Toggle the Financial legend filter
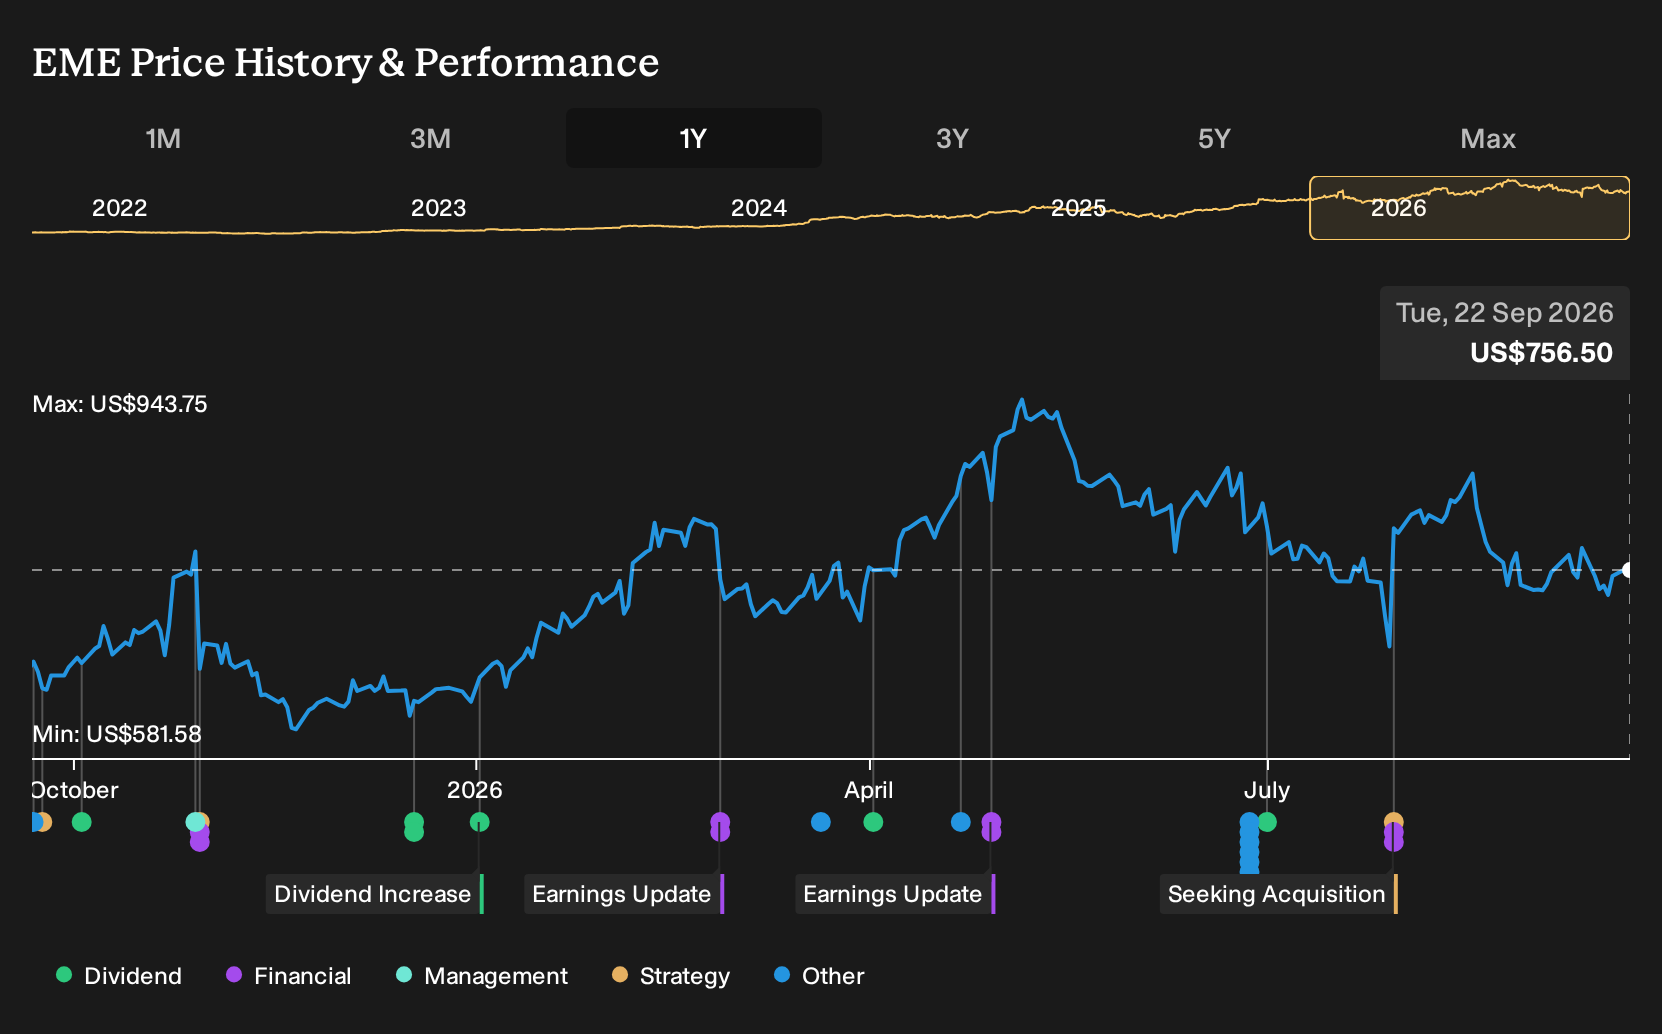The width and height of the screenshot is (1662, 1034). 289,976
